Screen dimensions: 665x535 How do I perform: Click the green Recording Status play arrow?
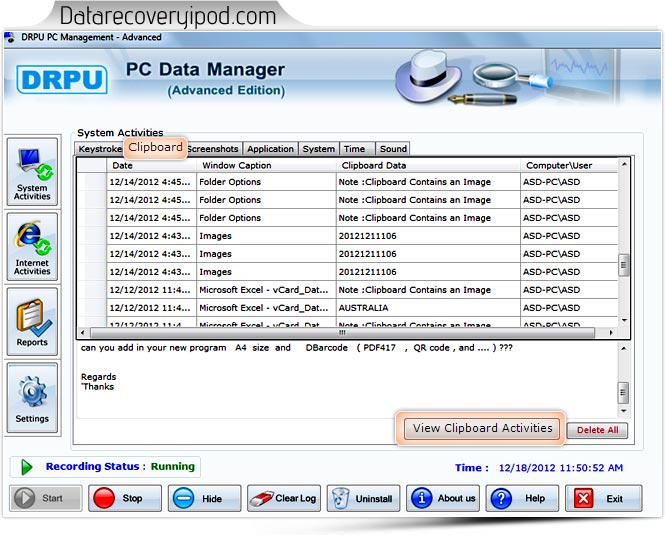27,467
